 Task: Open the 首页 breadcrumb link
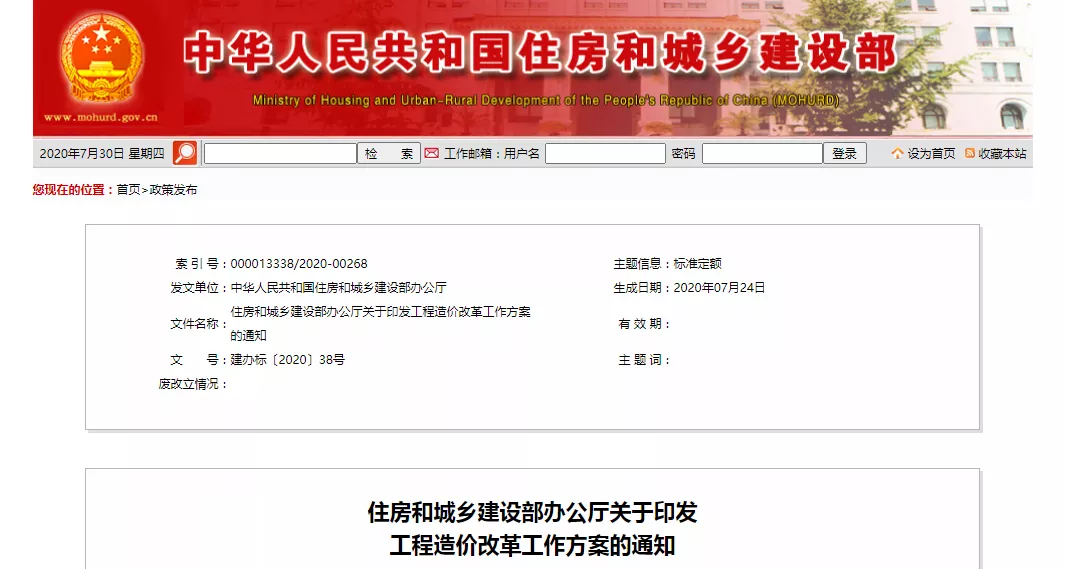pyautogui.click(x=128, y=190)
